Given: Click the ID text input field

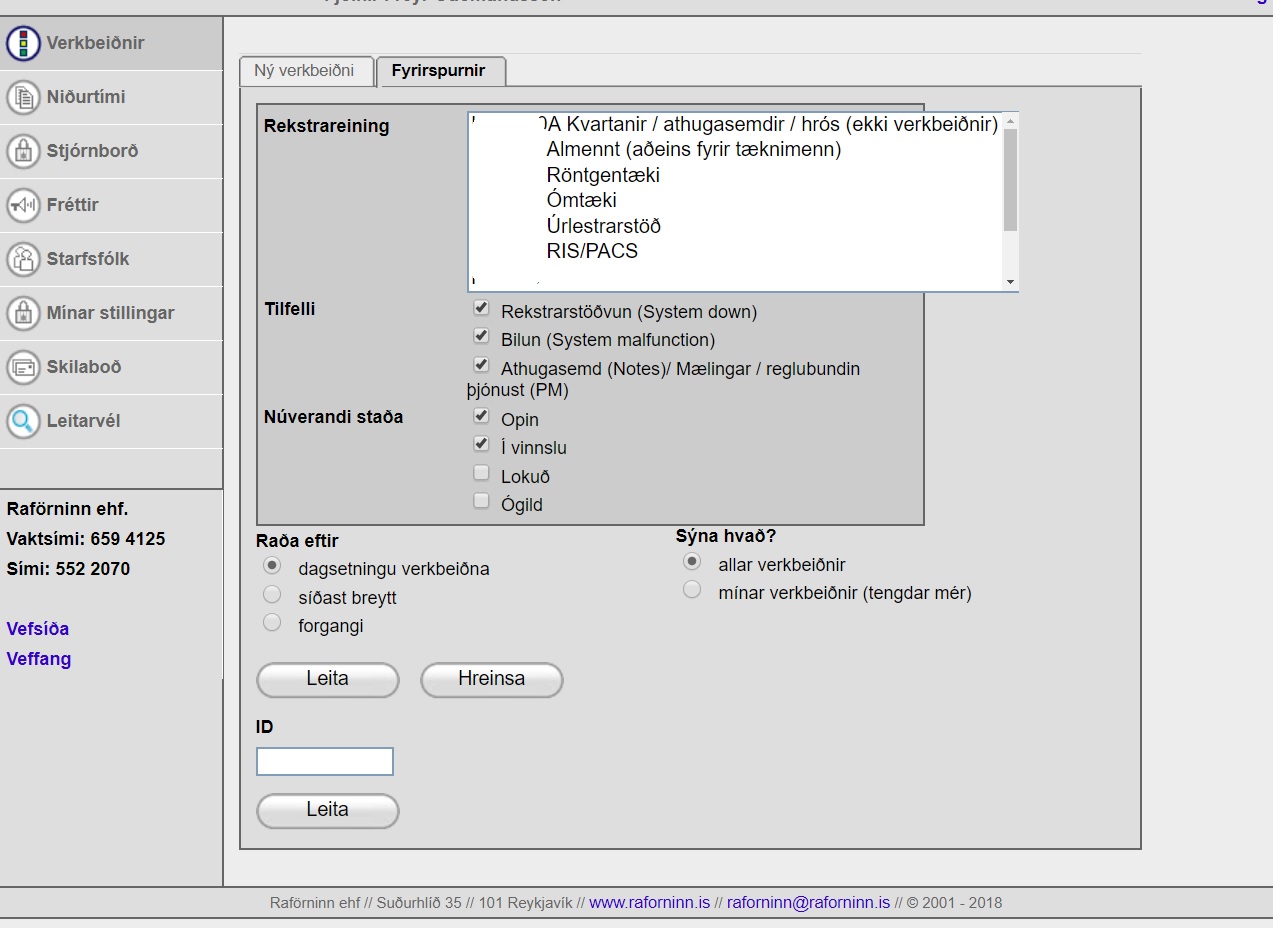Looking at the screenshot, I should tap(325, 761).
